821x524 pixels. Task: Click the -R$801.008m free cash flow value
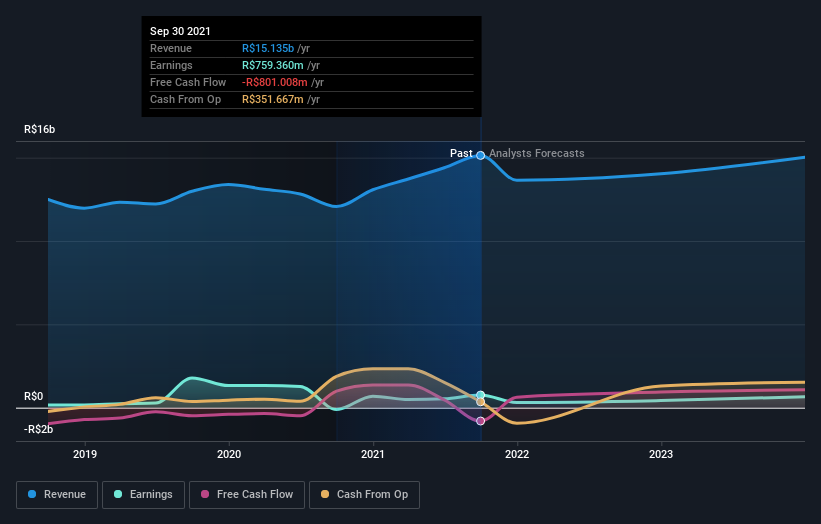click(x=275, y=82)
